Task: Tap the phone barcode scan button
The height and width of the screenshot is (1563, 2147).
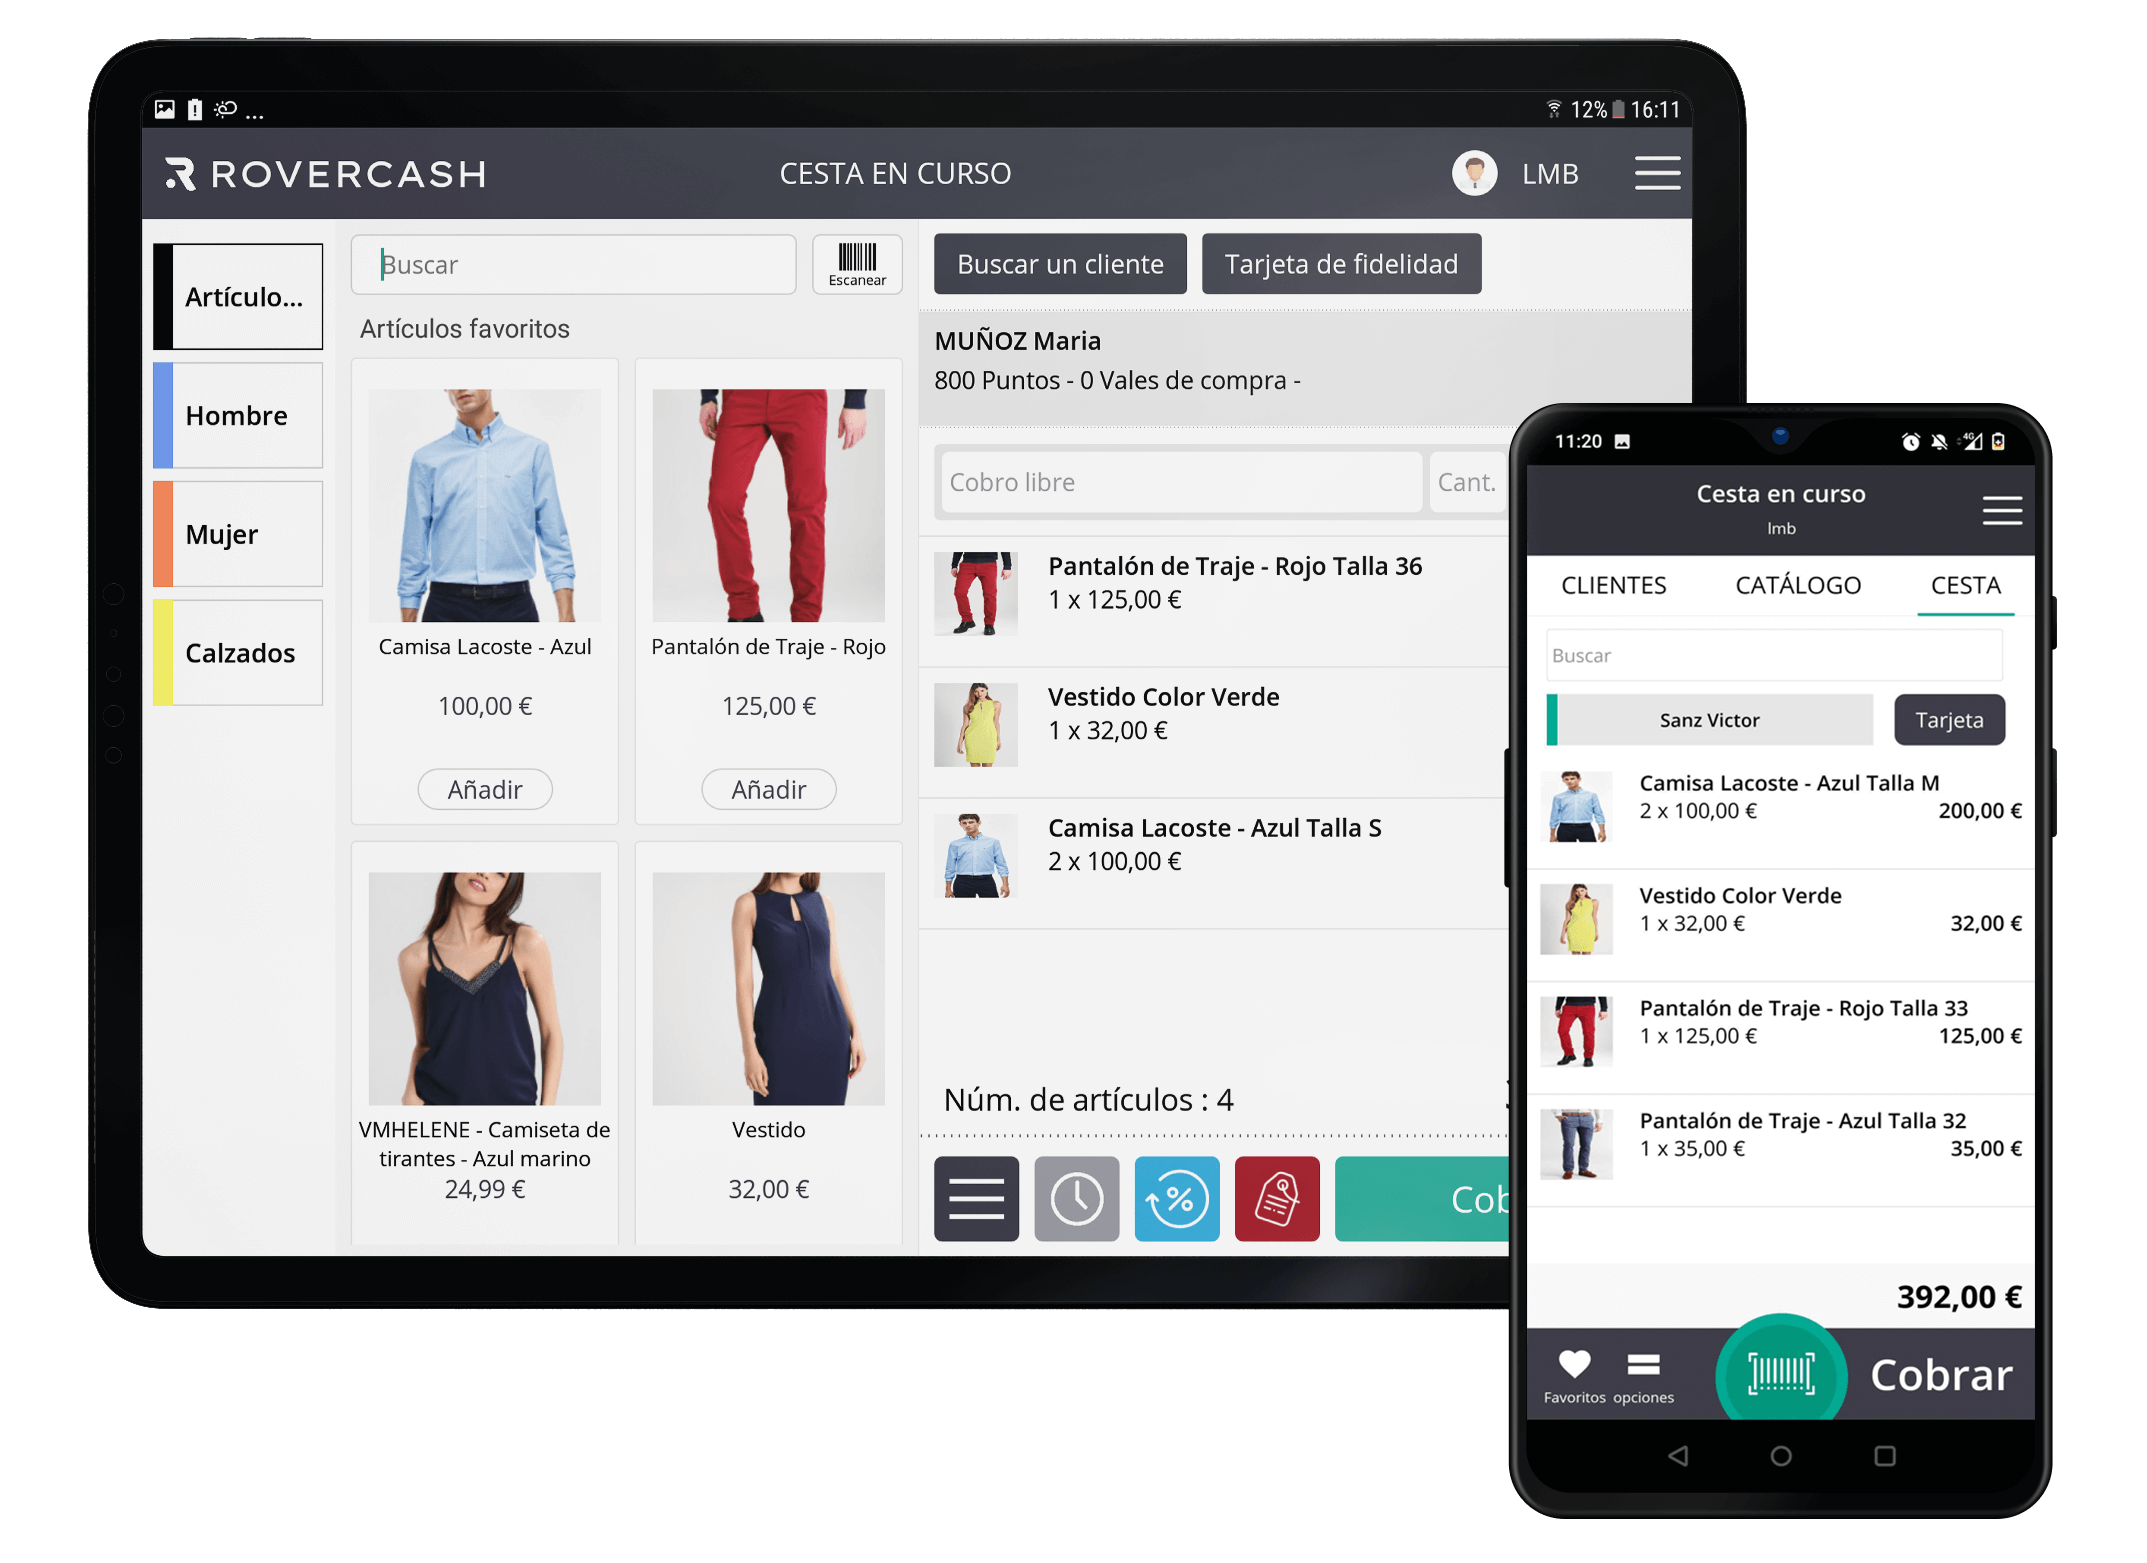Action: pyautogui.click(x=1780, y=1372)
